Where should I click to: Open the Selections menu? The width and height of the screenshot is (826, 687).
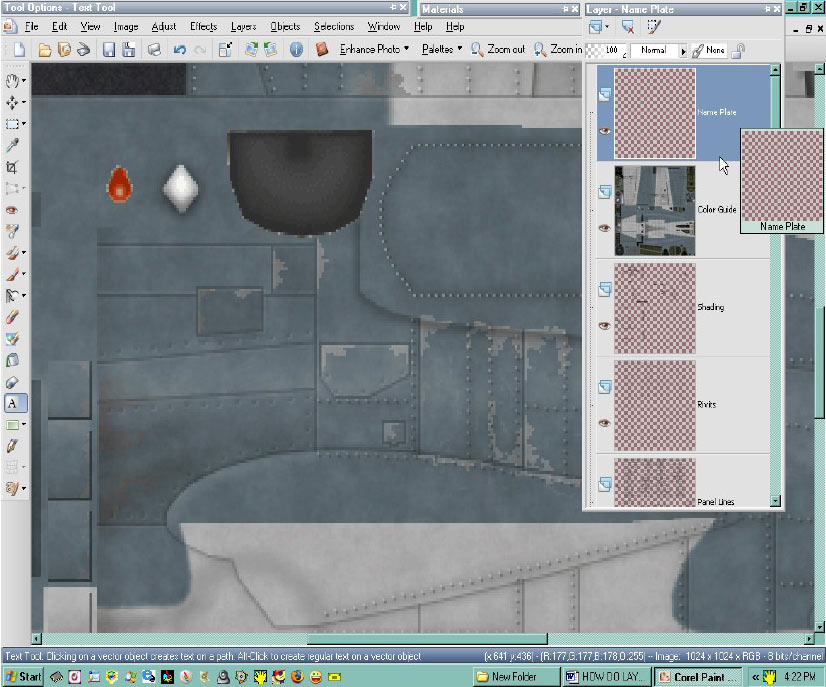[x=334, y=26]
